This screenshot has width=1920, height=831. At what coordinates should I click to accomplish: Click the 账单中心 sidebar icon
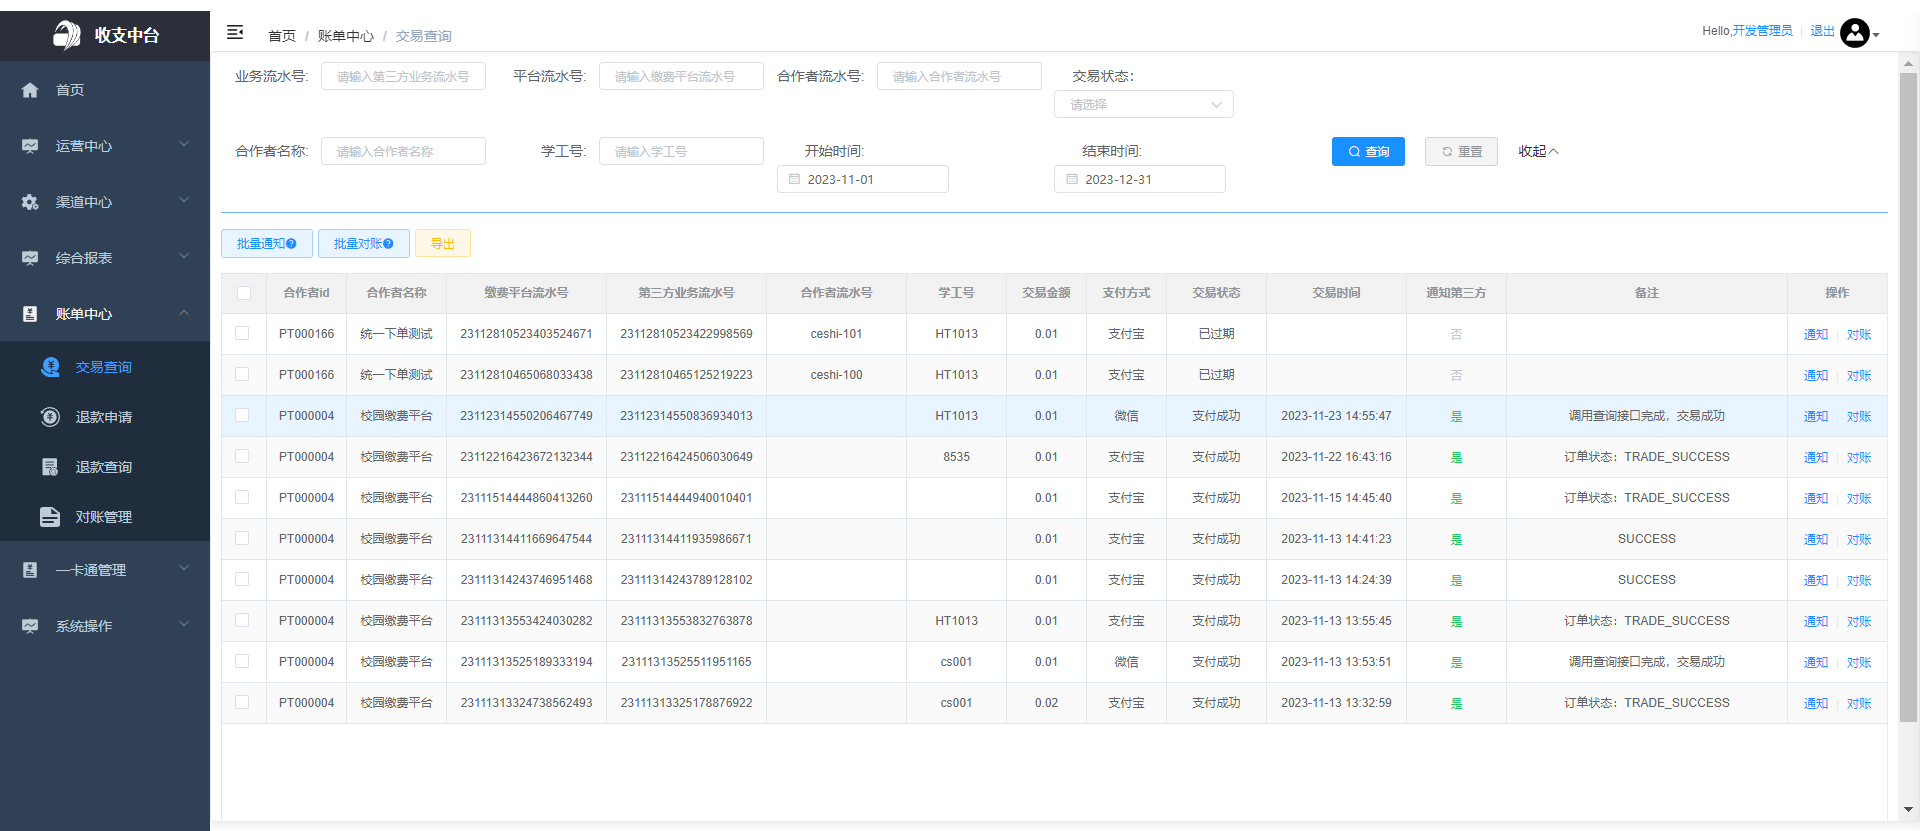(30, 314)
